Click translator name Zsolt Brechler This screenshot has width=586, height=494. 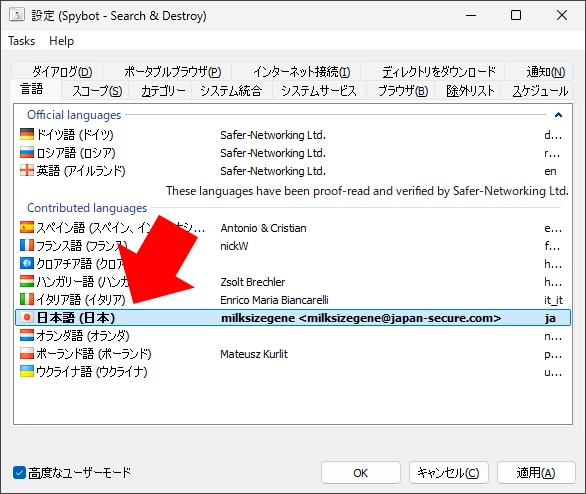[x=253, y=282]
